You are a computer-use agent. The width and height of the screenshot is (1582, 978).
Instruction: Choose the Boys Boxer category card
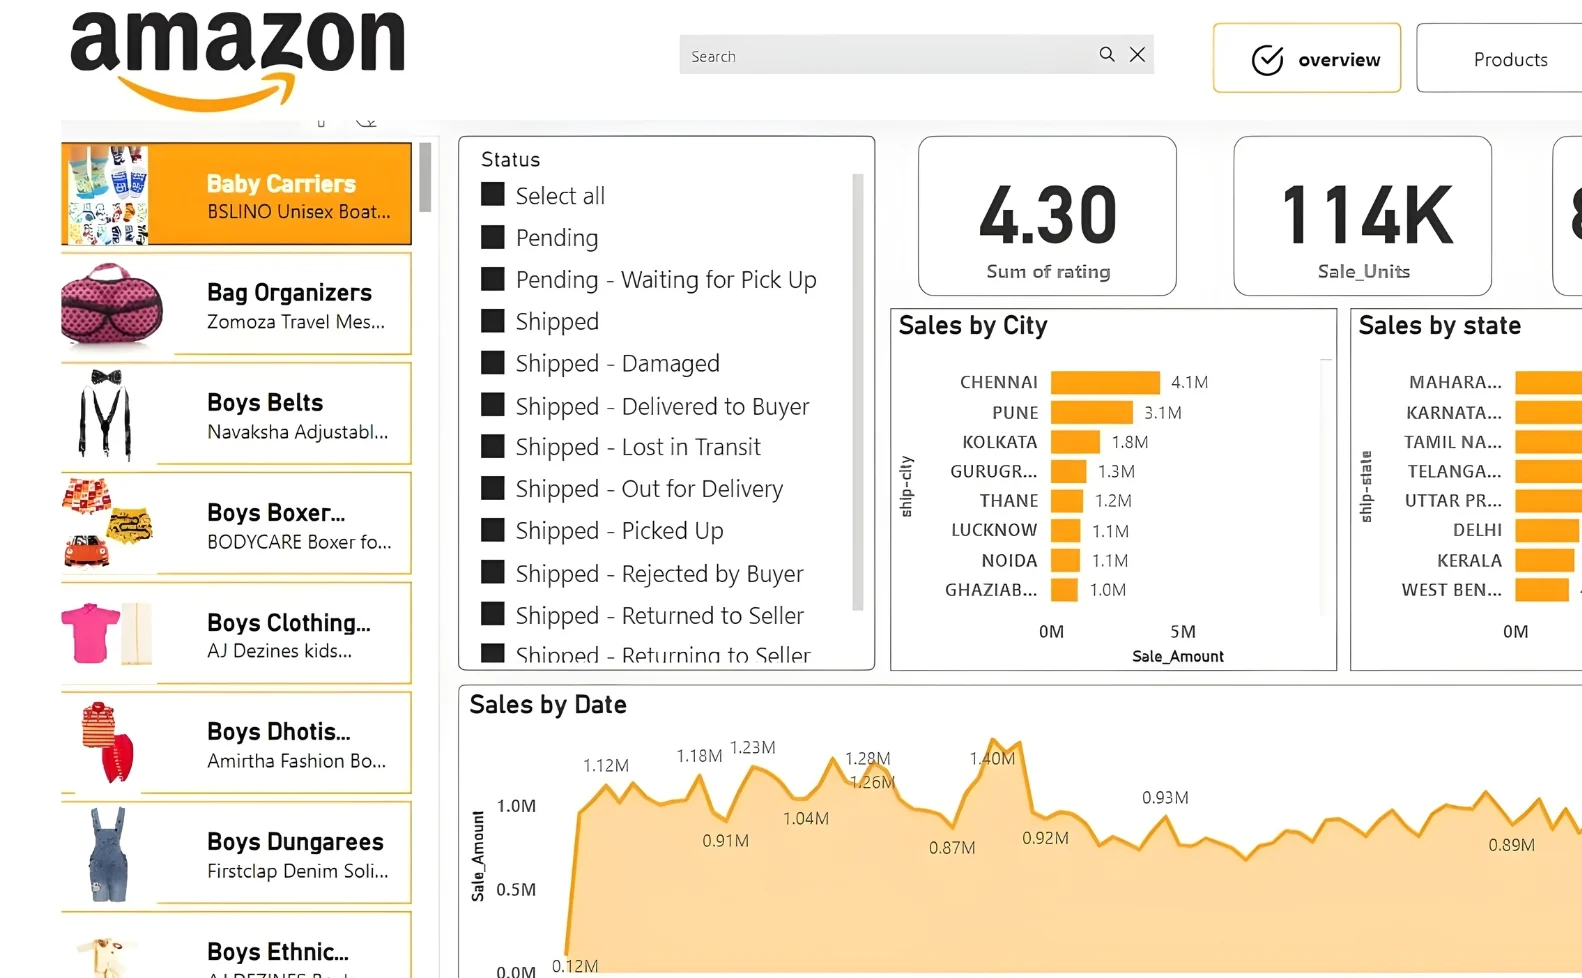[x=236, y=524]
